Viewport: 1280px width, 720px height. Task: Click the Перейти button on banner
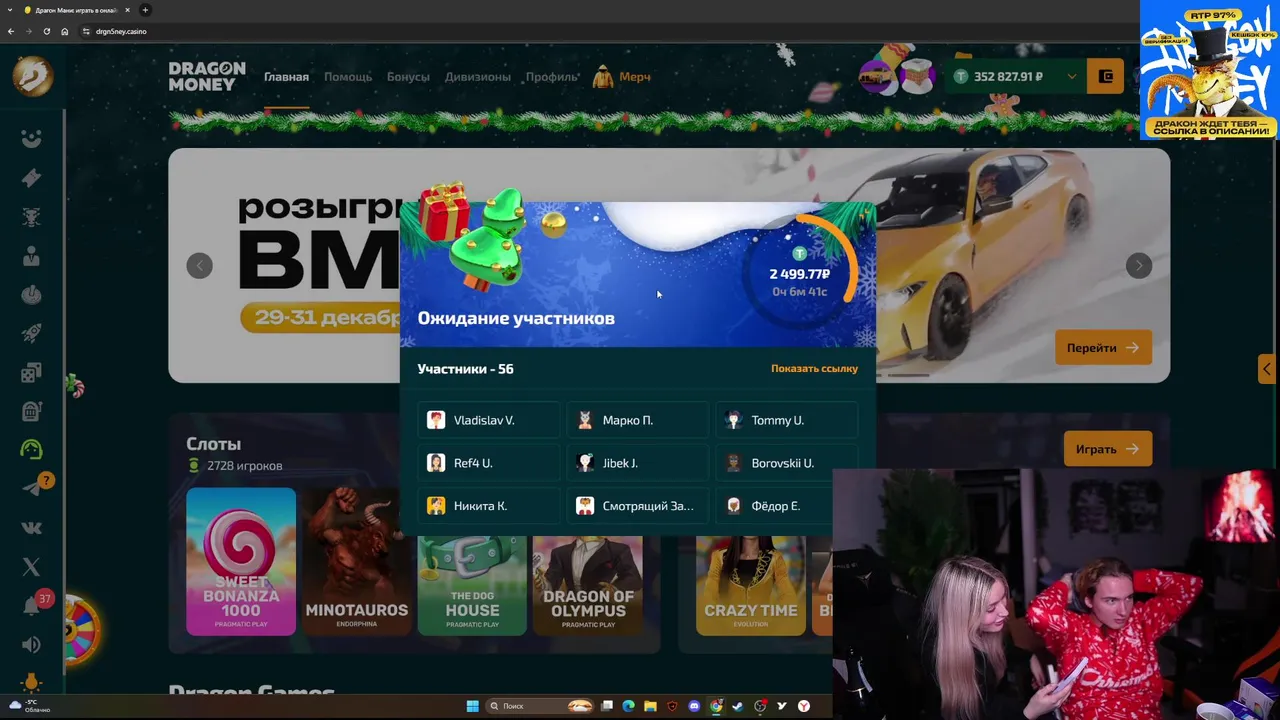point(1103,348)
